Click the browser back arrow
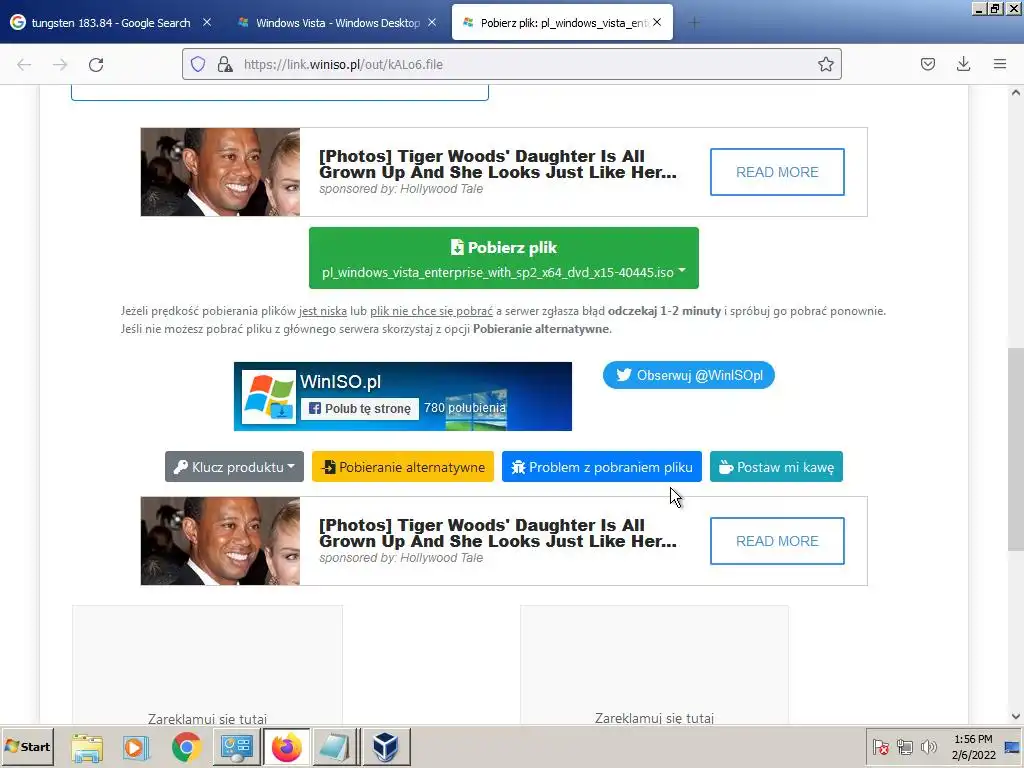This screenshot has width=1024, height=768. [24, 64]
